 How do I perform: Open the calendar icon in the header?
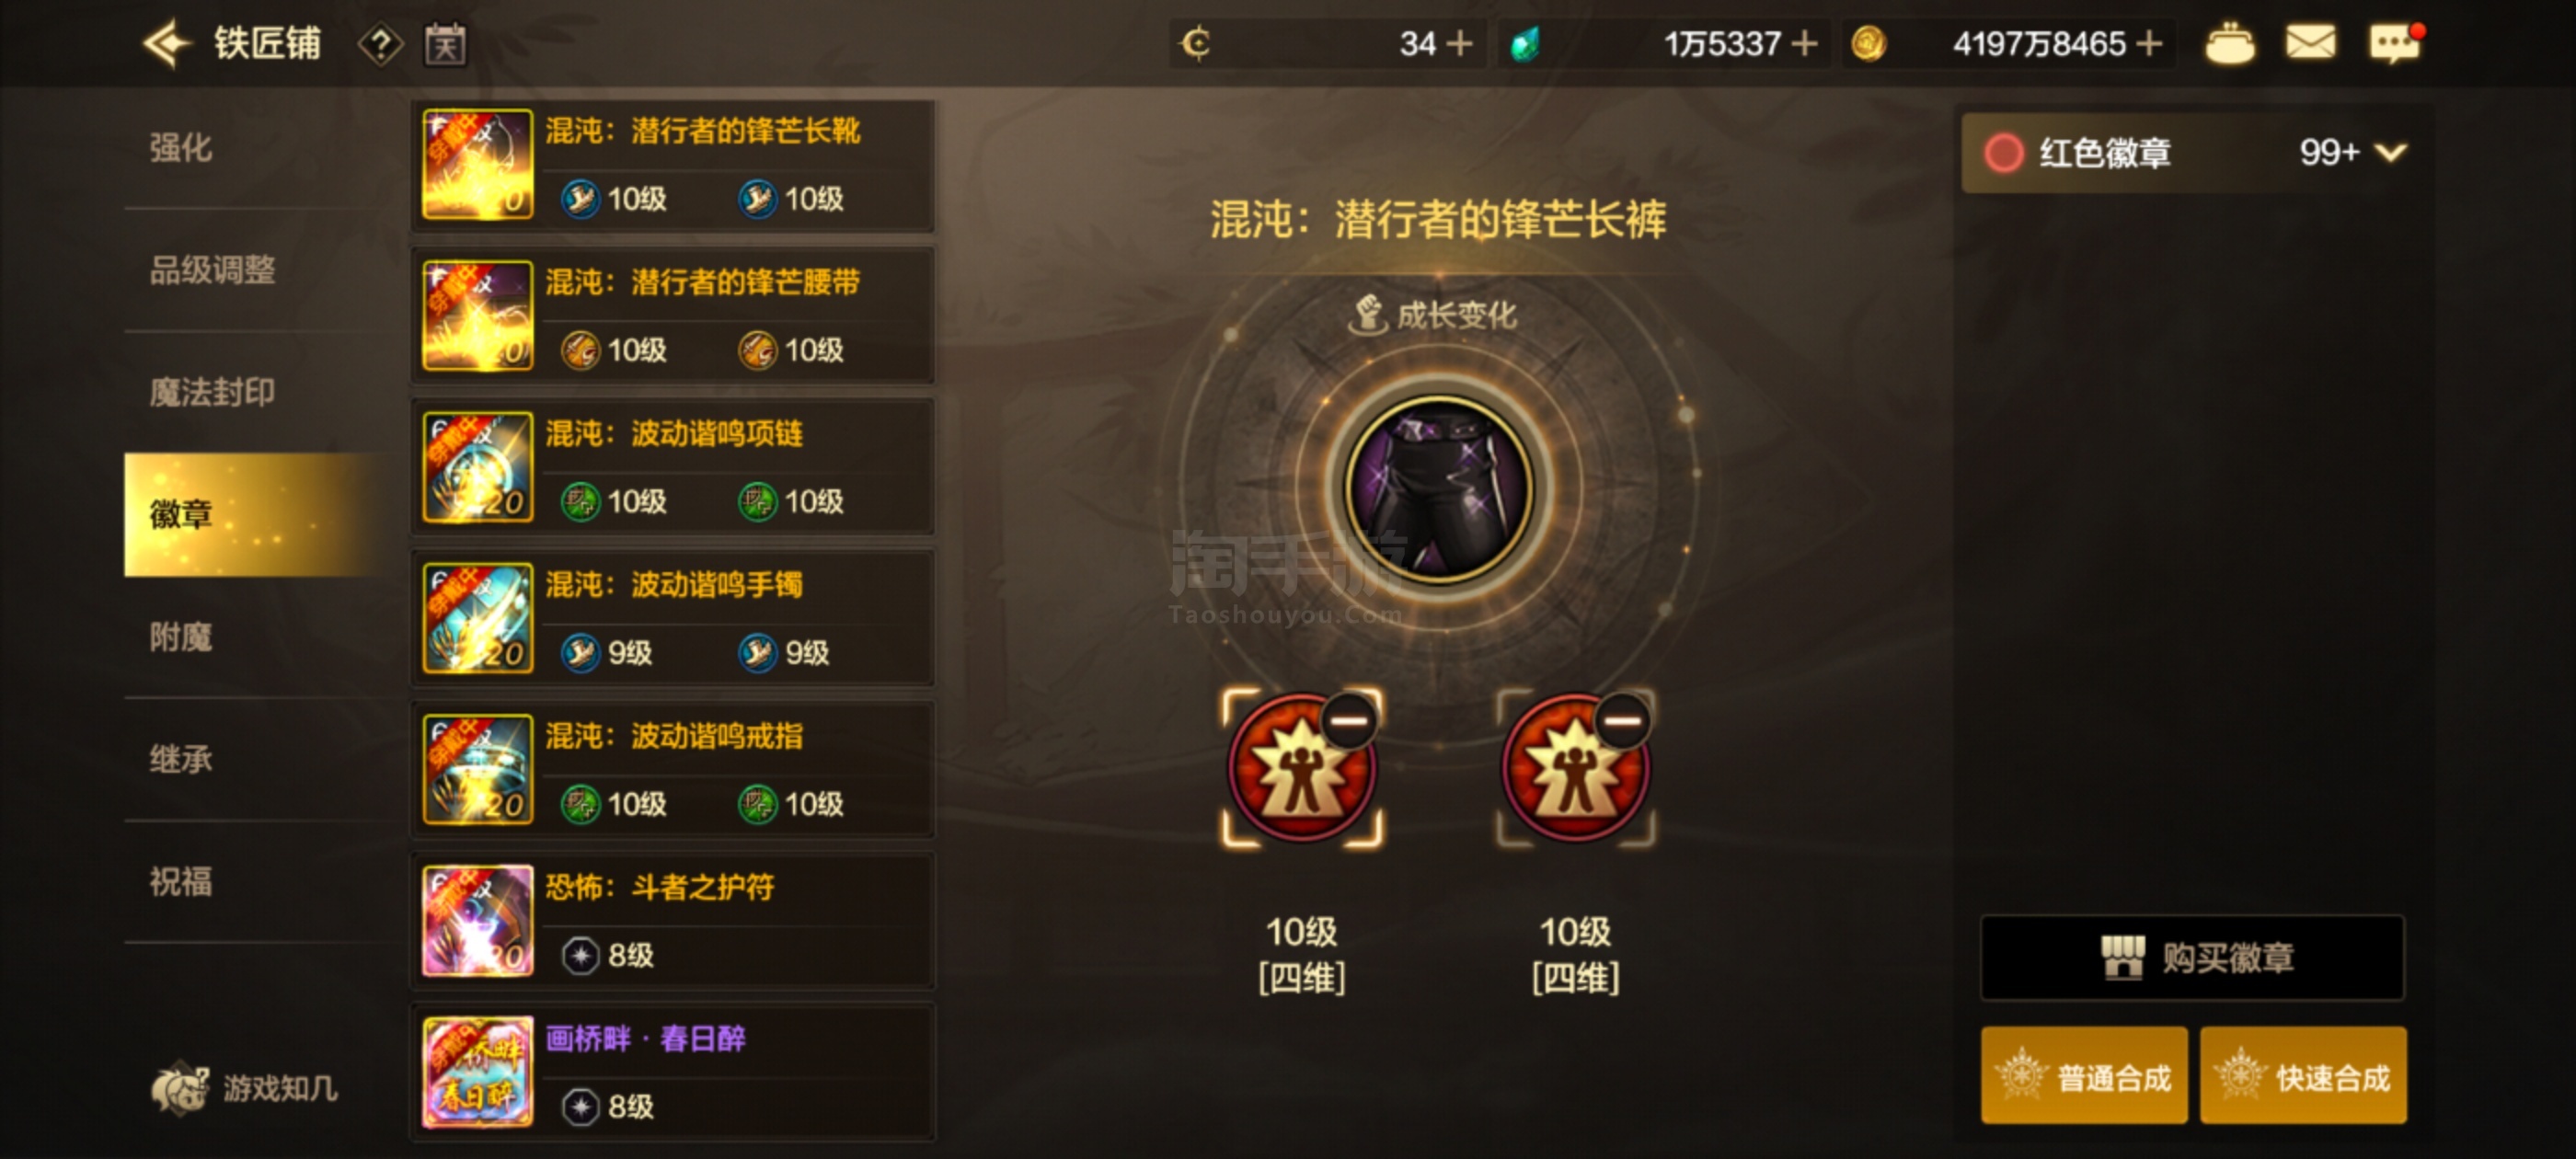(x=445, y=44)
